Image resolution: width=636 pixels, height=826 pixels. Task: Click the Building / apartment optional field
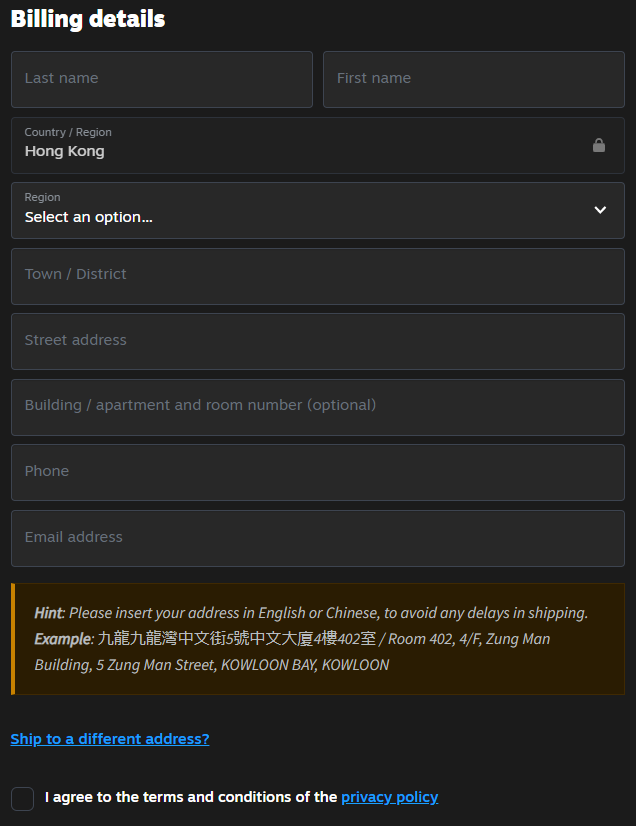318,407
